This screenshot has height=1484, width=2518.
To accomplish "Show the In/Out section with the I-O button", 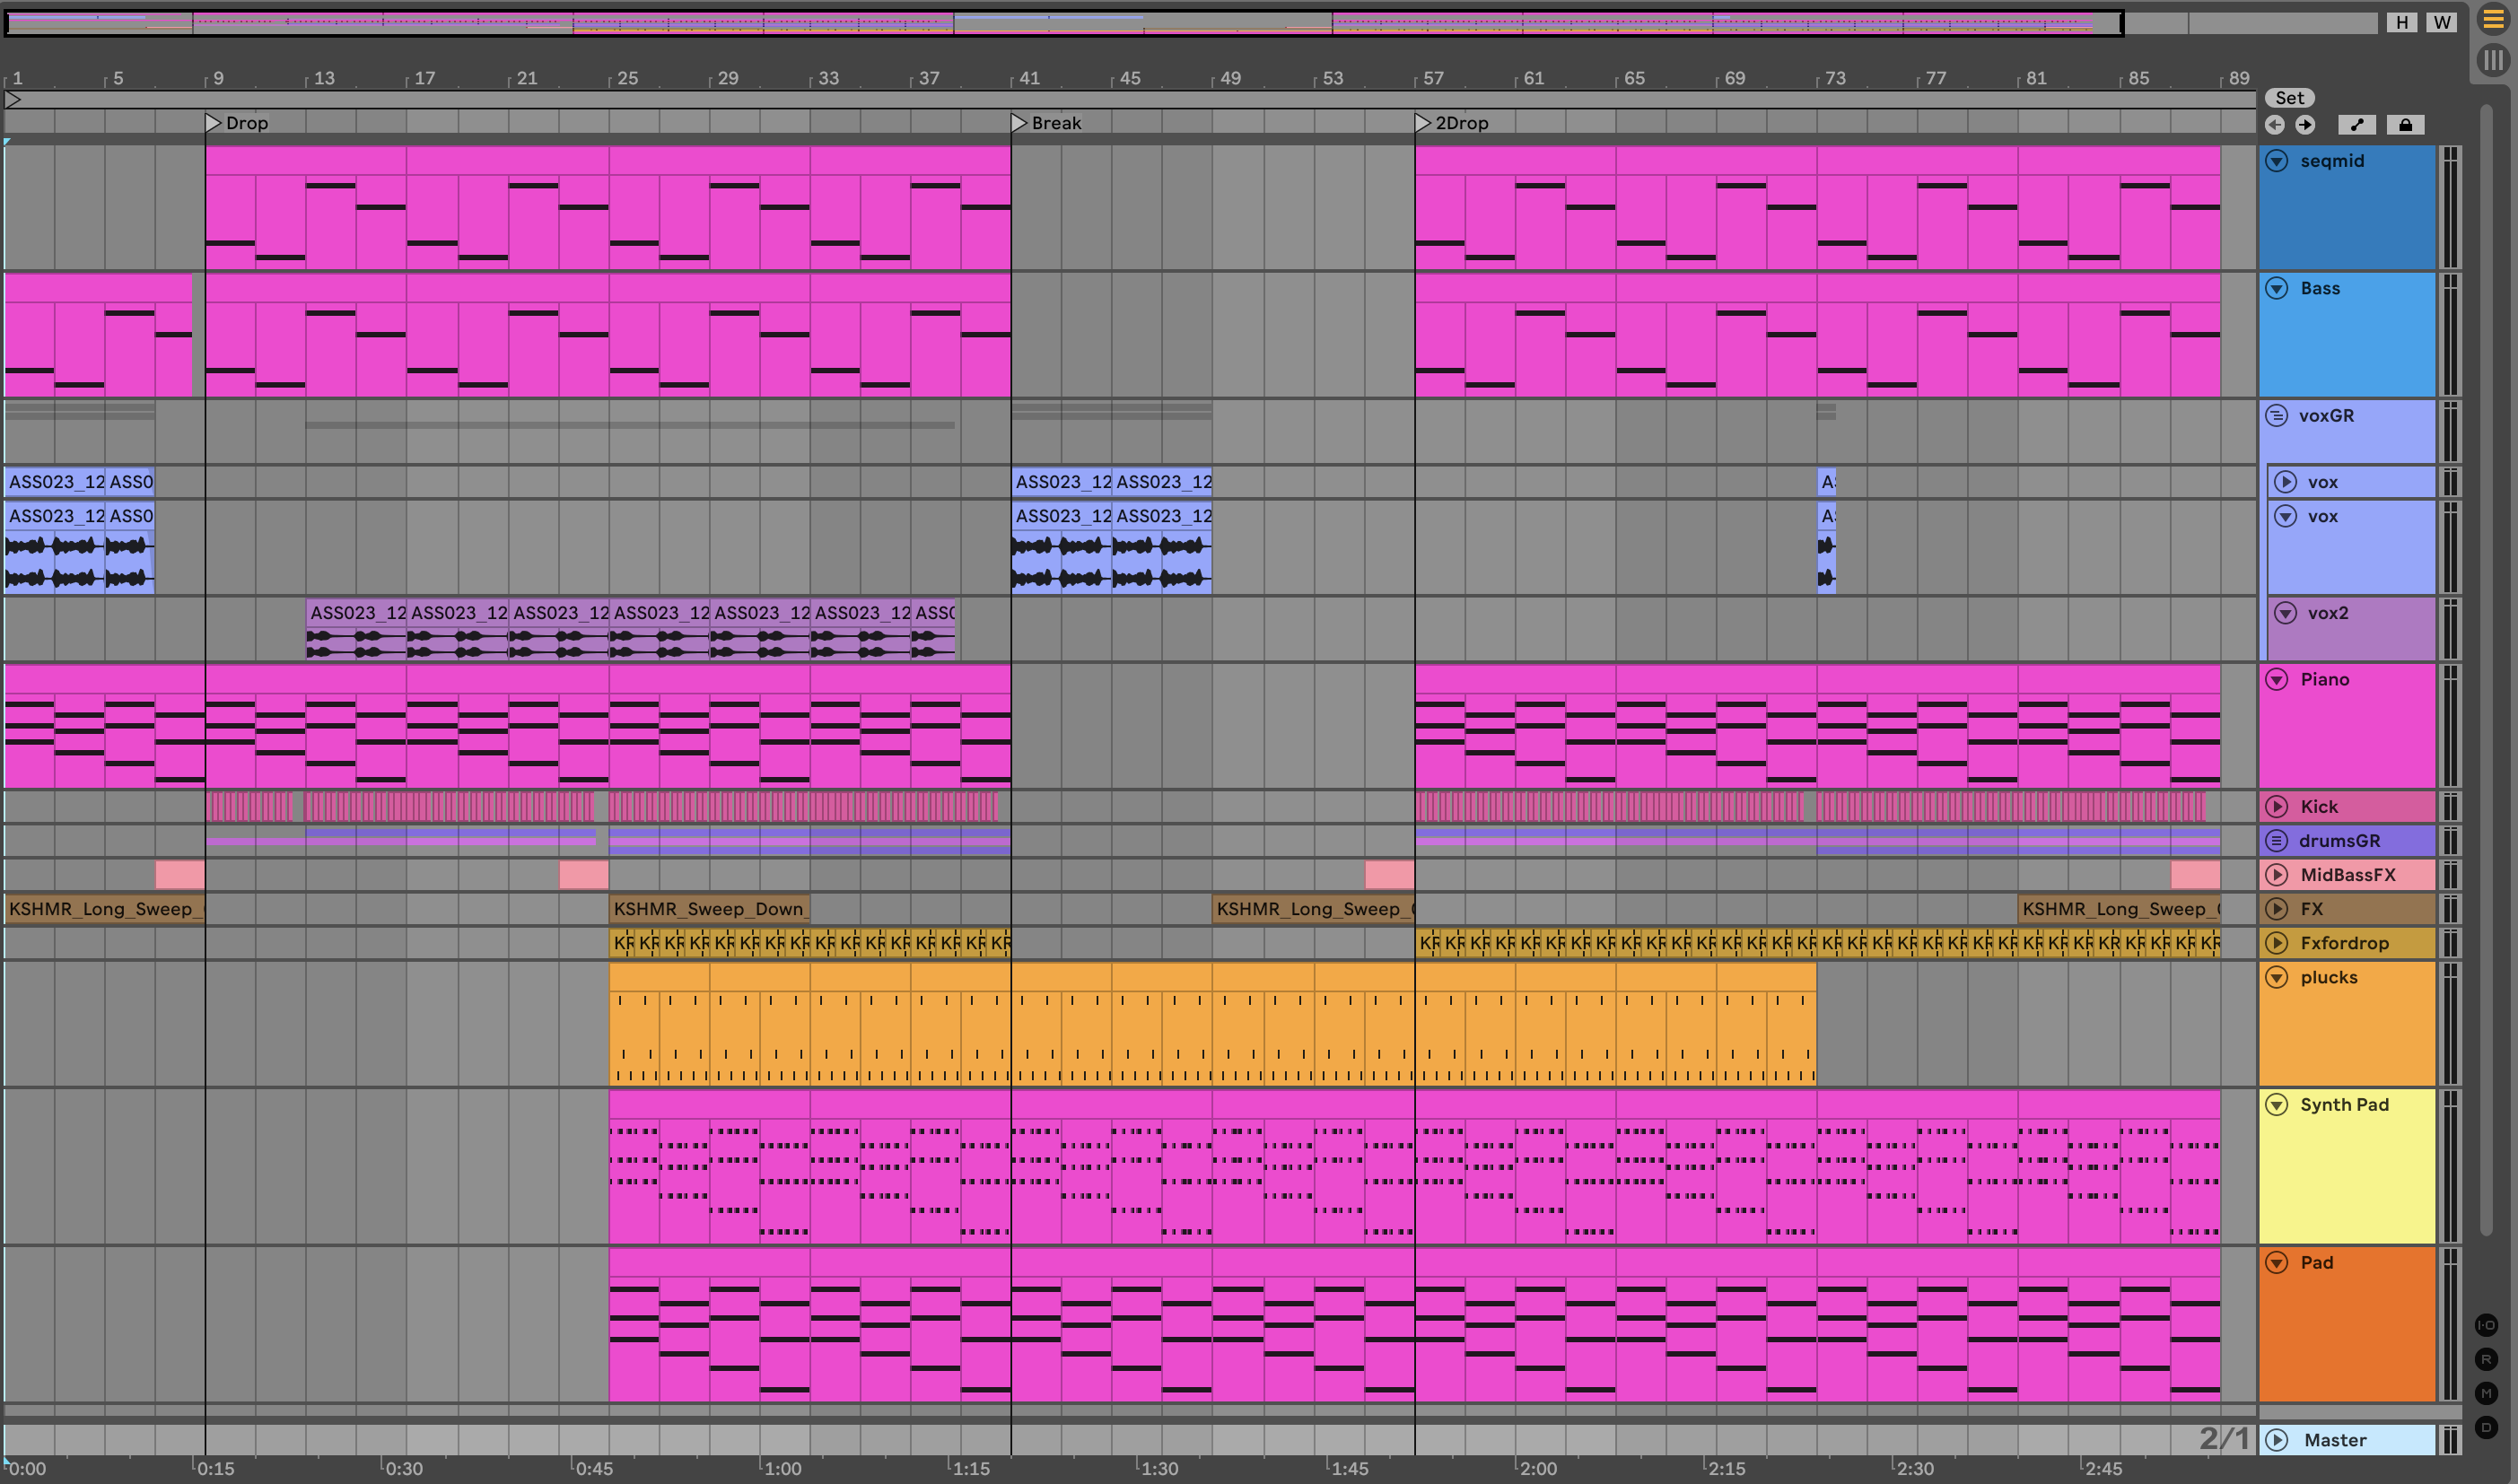I will tap(2486, 1325).
